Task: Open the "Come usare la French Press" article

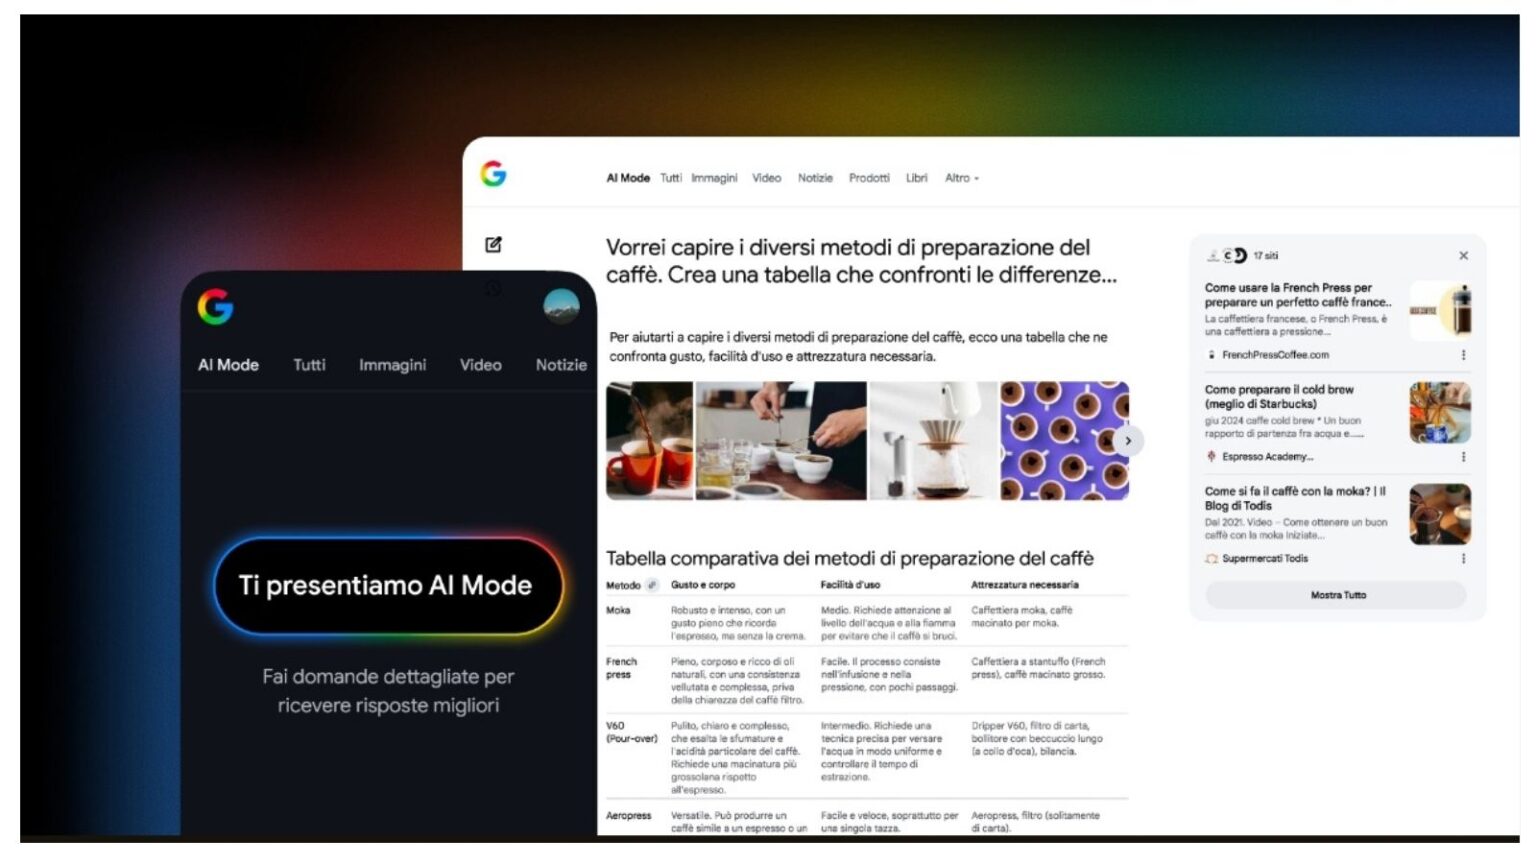Action: point(1298,295)
